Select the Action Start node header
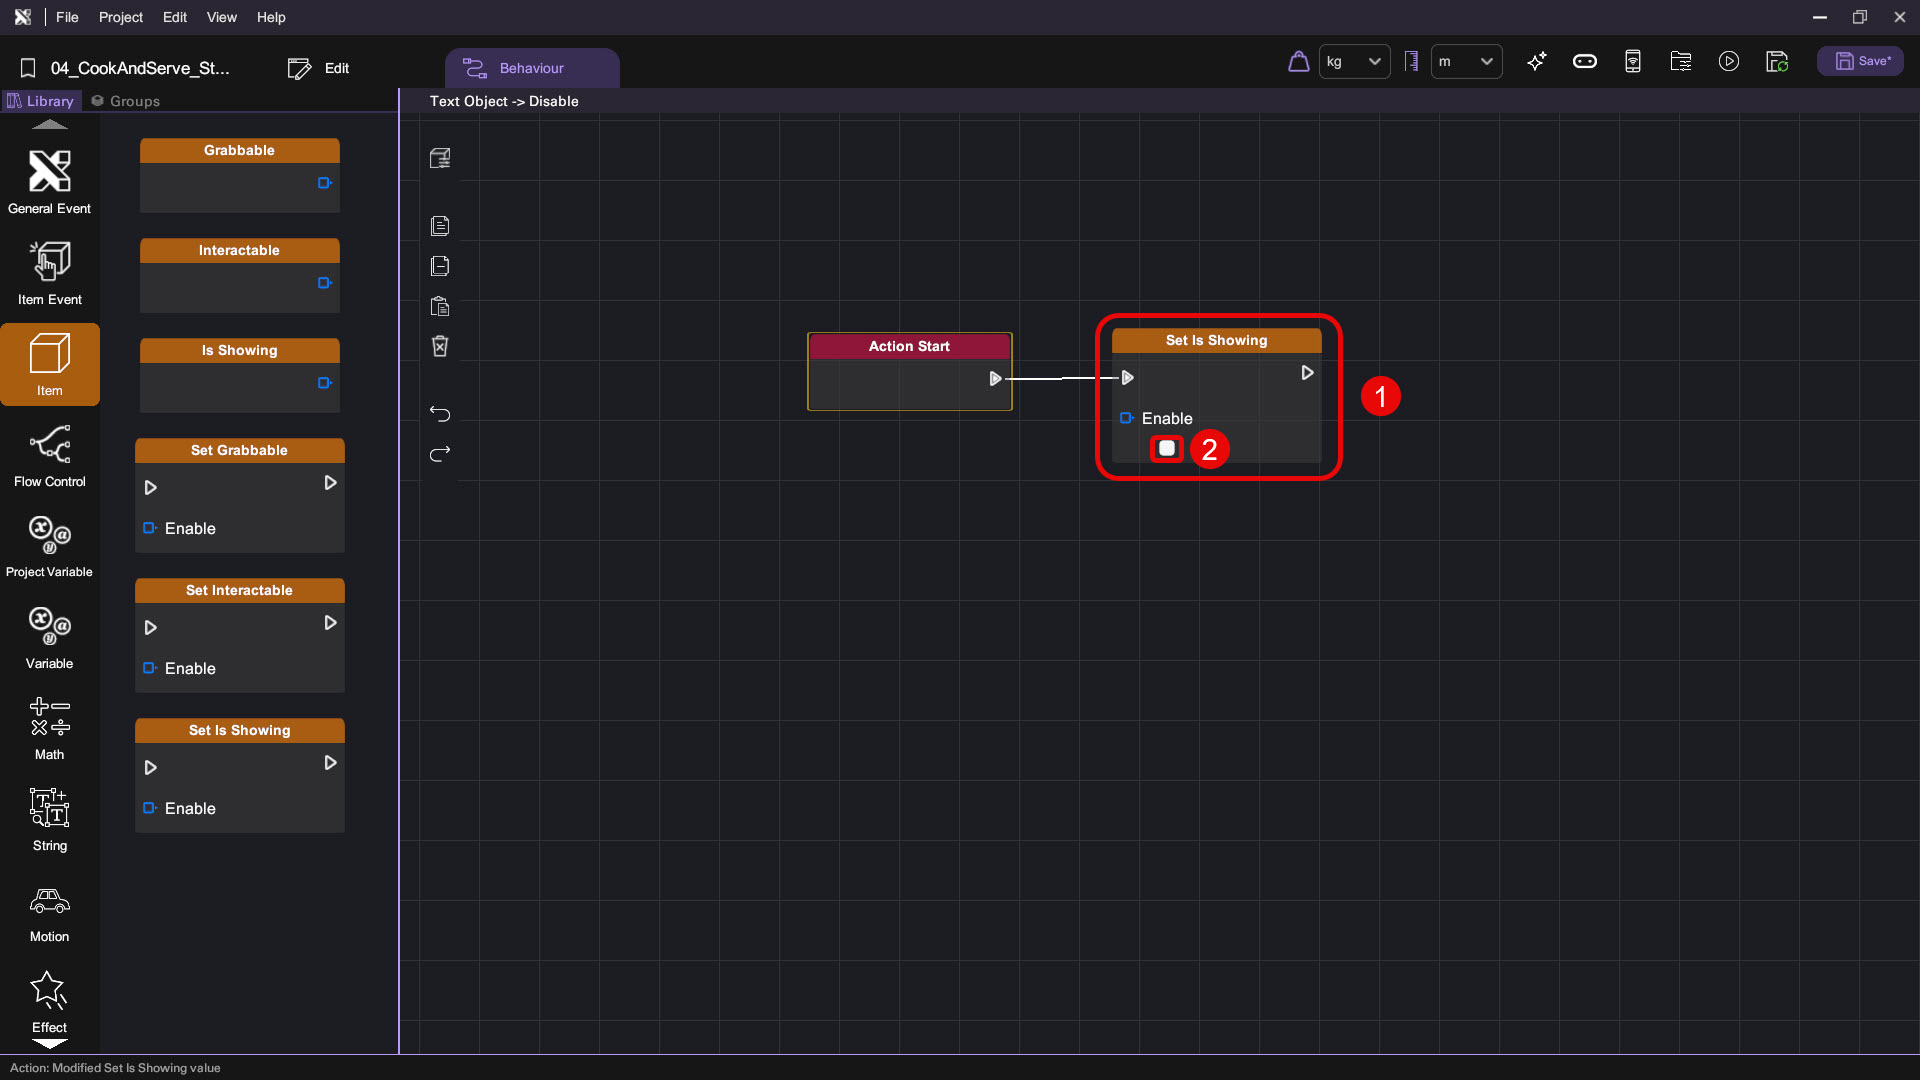The image size is (1920, 1080). tap(909, 346)
